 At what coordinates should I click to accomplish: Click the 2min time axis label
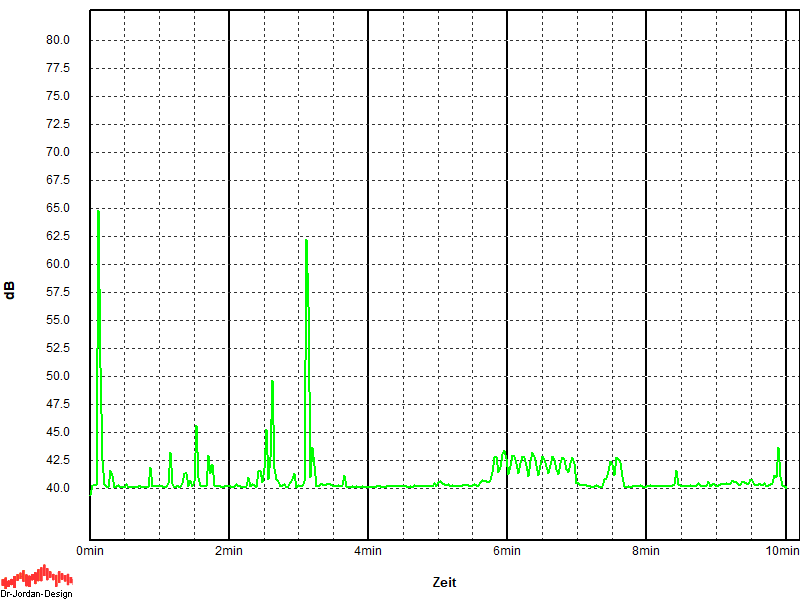click(229, 551)
